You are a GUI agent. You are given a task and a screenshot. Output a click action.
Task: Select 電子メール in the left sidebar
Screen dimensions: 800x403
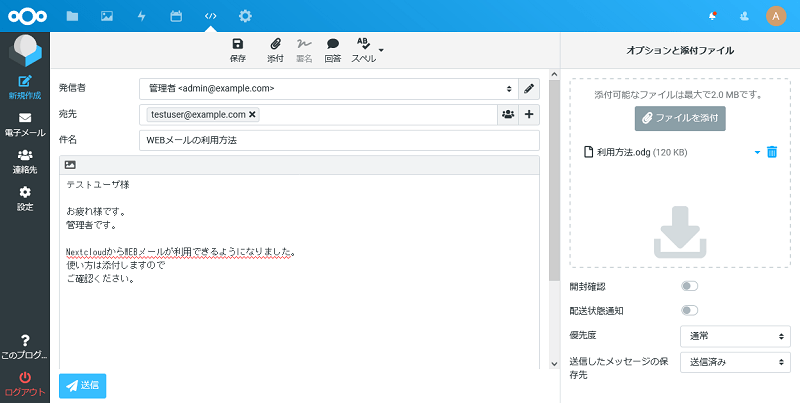[x=25, y=124]
